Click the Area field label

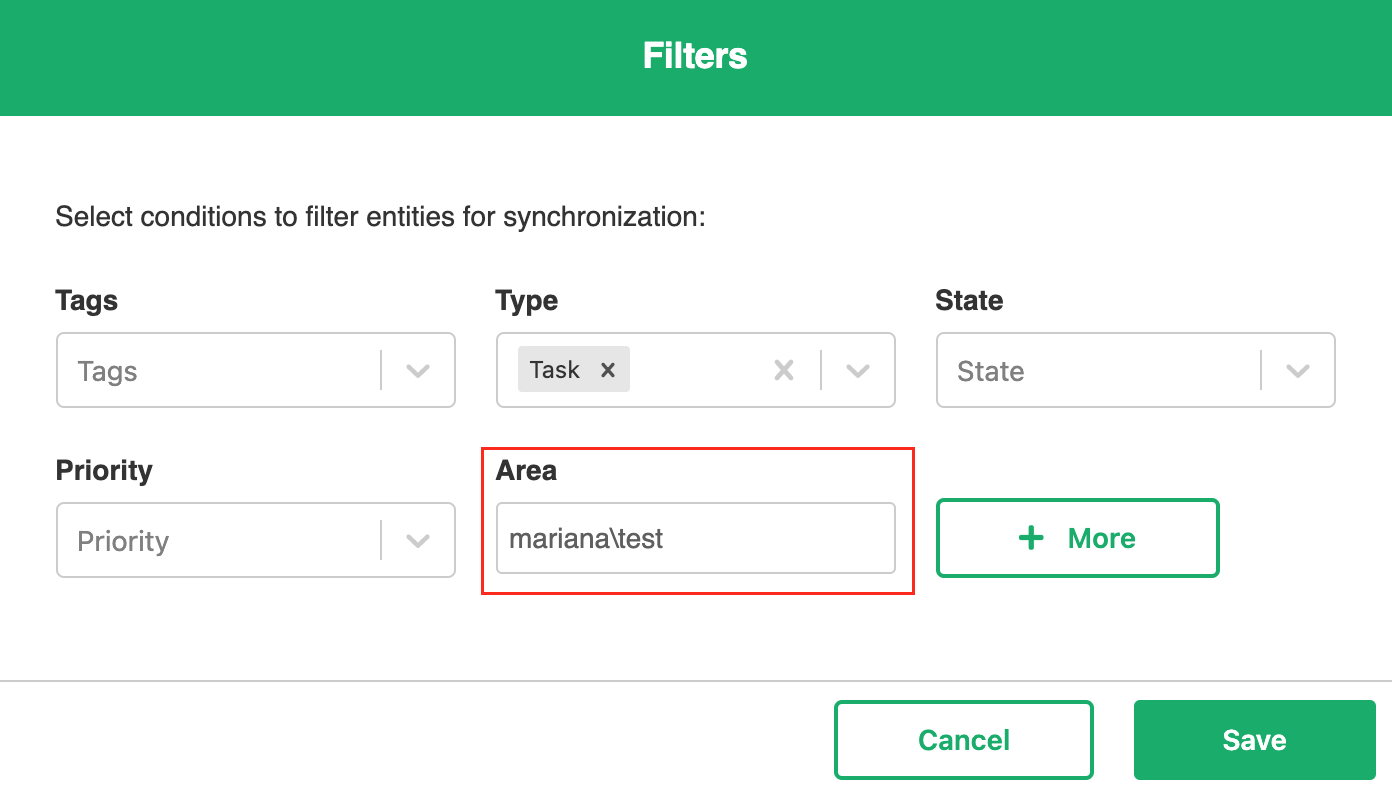coord(526,470)
